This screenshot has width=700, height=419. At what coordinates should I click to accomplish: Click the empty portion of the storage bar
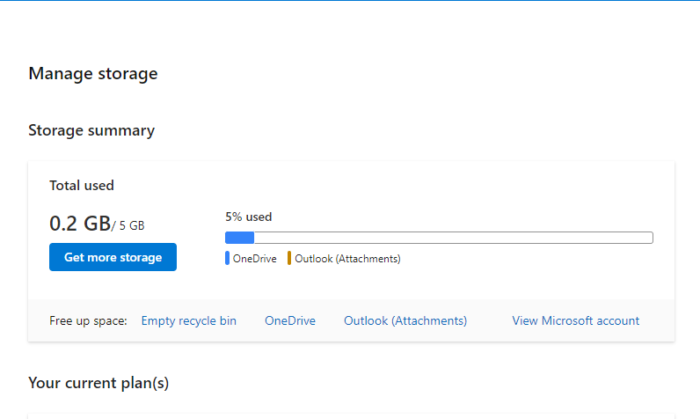450,238
